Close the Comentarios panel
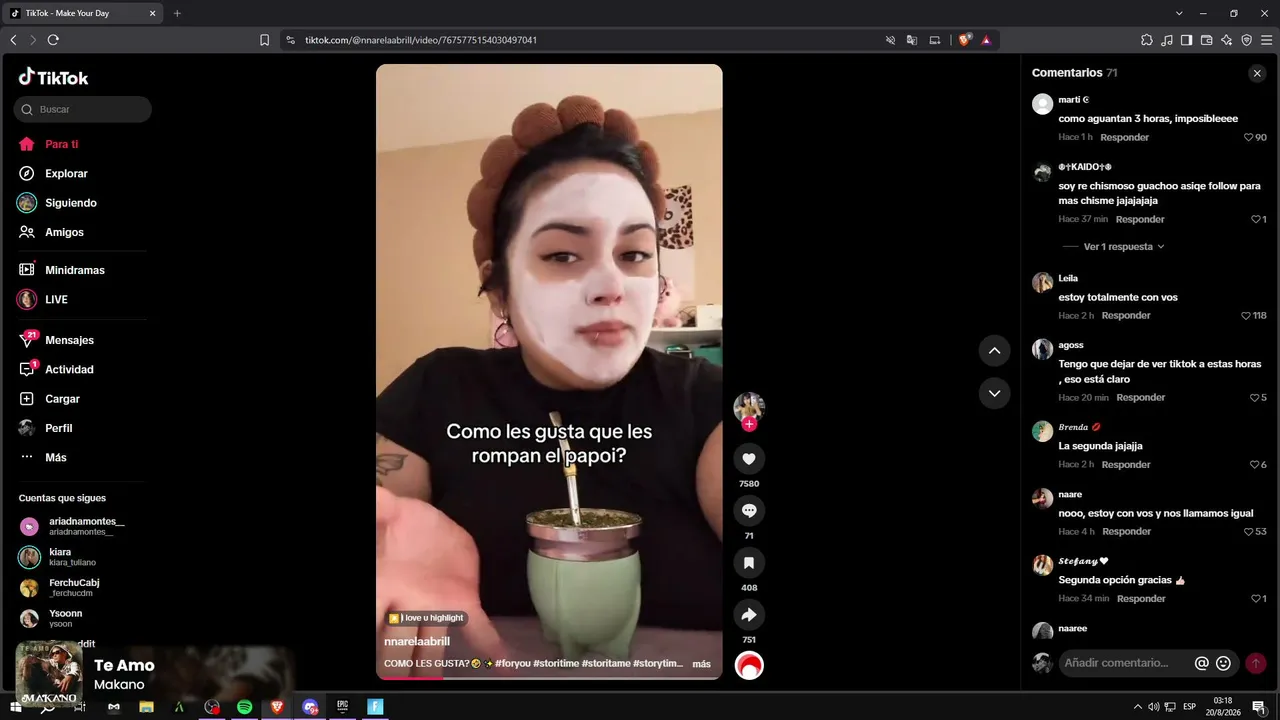Image resolution: width=1280 pixels, height=720 pixels. click(x=1257, y=73)
